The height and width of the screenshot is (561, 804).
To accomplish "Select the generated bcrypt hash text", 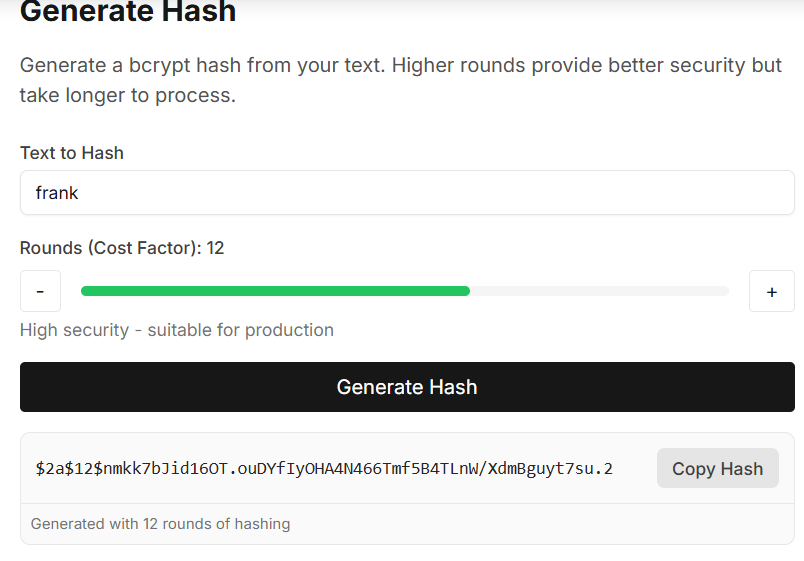I will pos(324,468).
